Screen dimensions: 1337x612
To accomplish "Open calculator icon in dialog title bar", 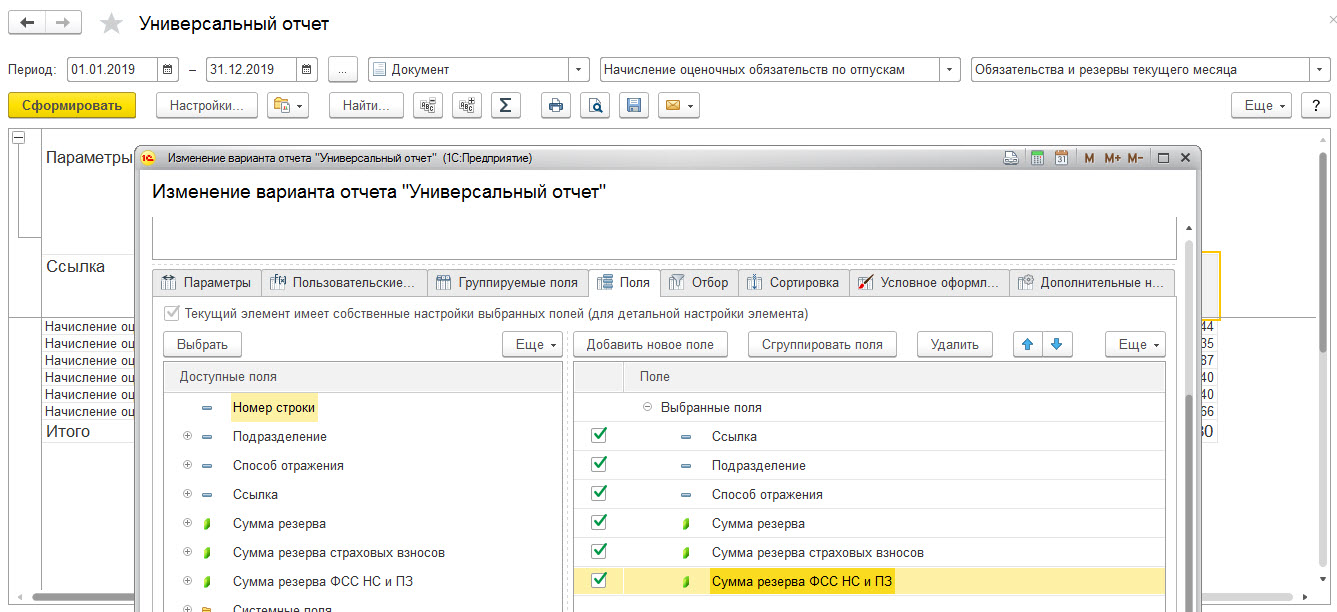I will 1037,158.
